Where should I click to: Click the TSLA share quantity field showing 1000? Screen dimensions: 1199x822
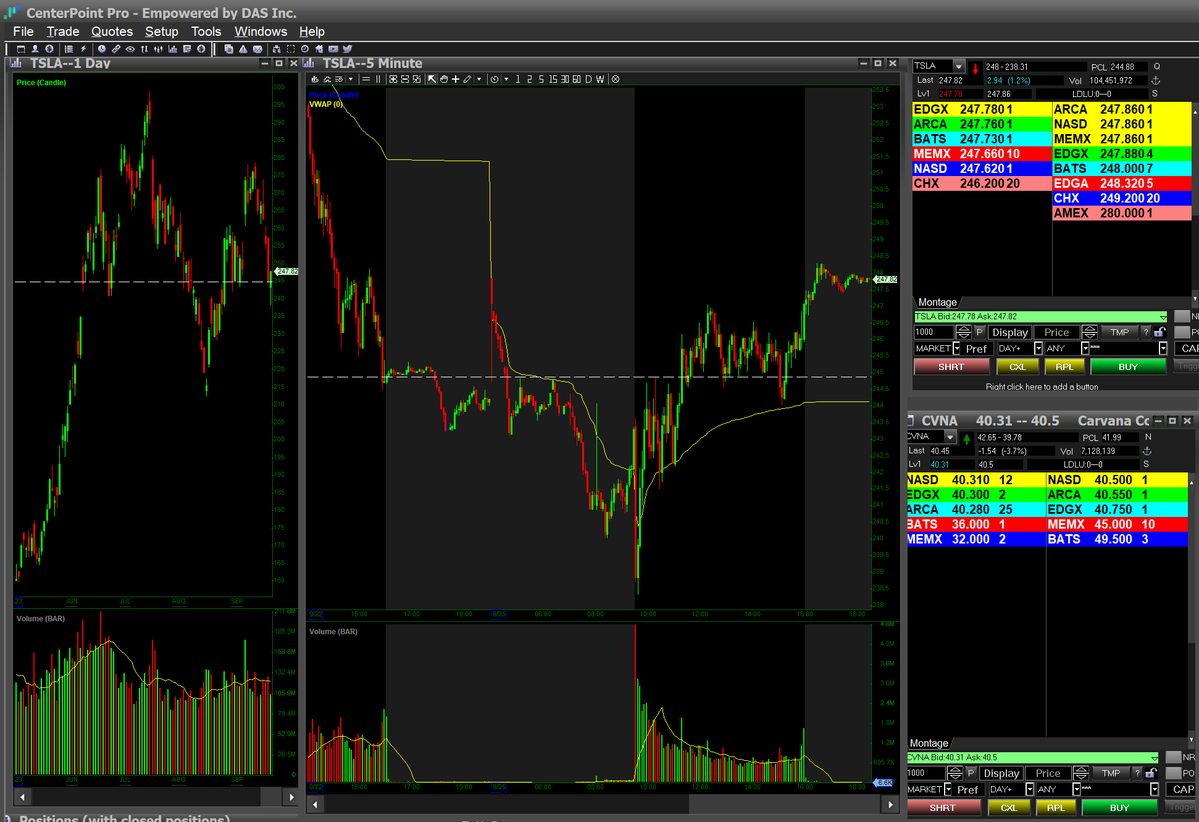click(934, 332)
